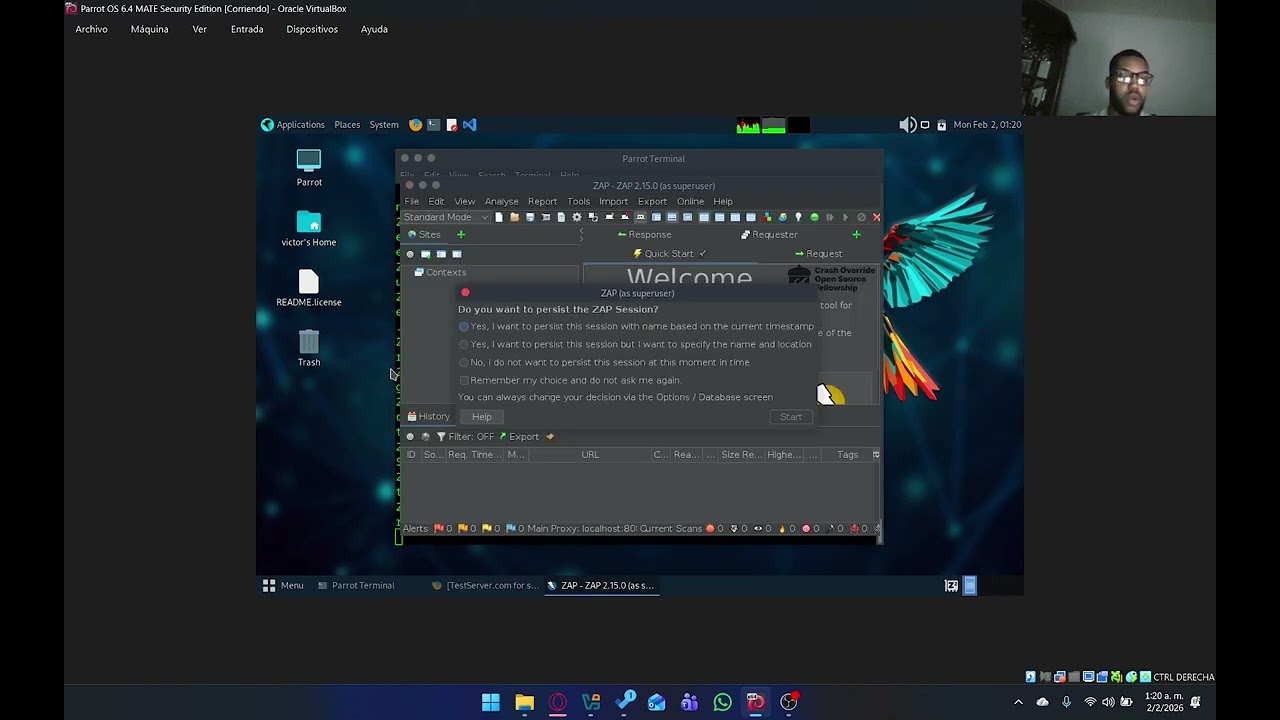Click the New Session toolbar icon in ZAP
The image size is (1280, 720).
tap(499, 217)
